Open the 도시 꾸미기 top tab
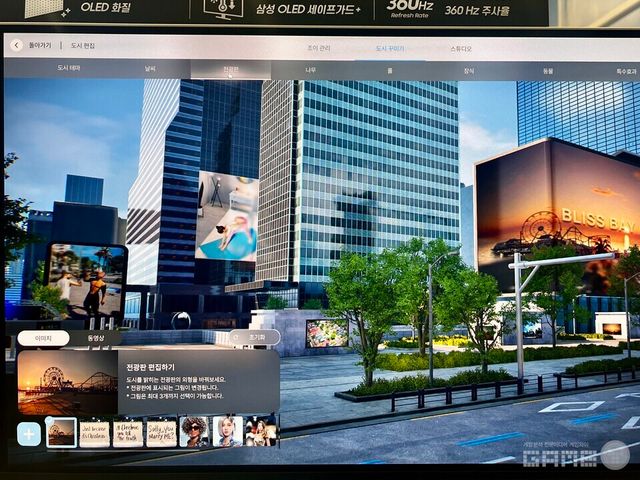Screen dimensions: 640x480 pos(389,48)
